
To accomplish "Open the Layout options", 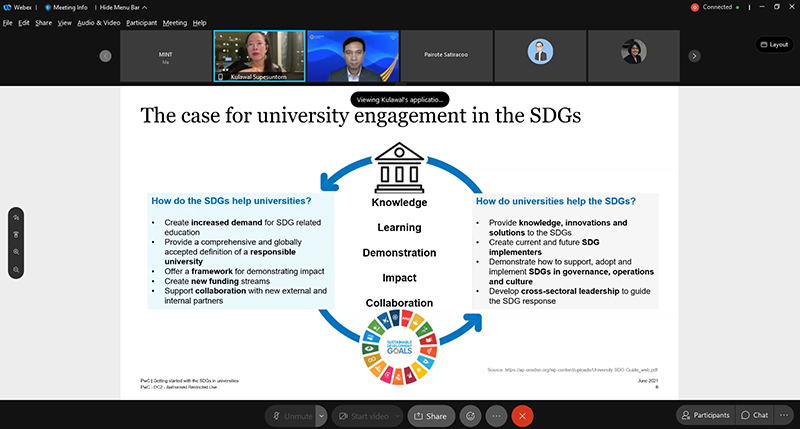I will pos(773,44).
